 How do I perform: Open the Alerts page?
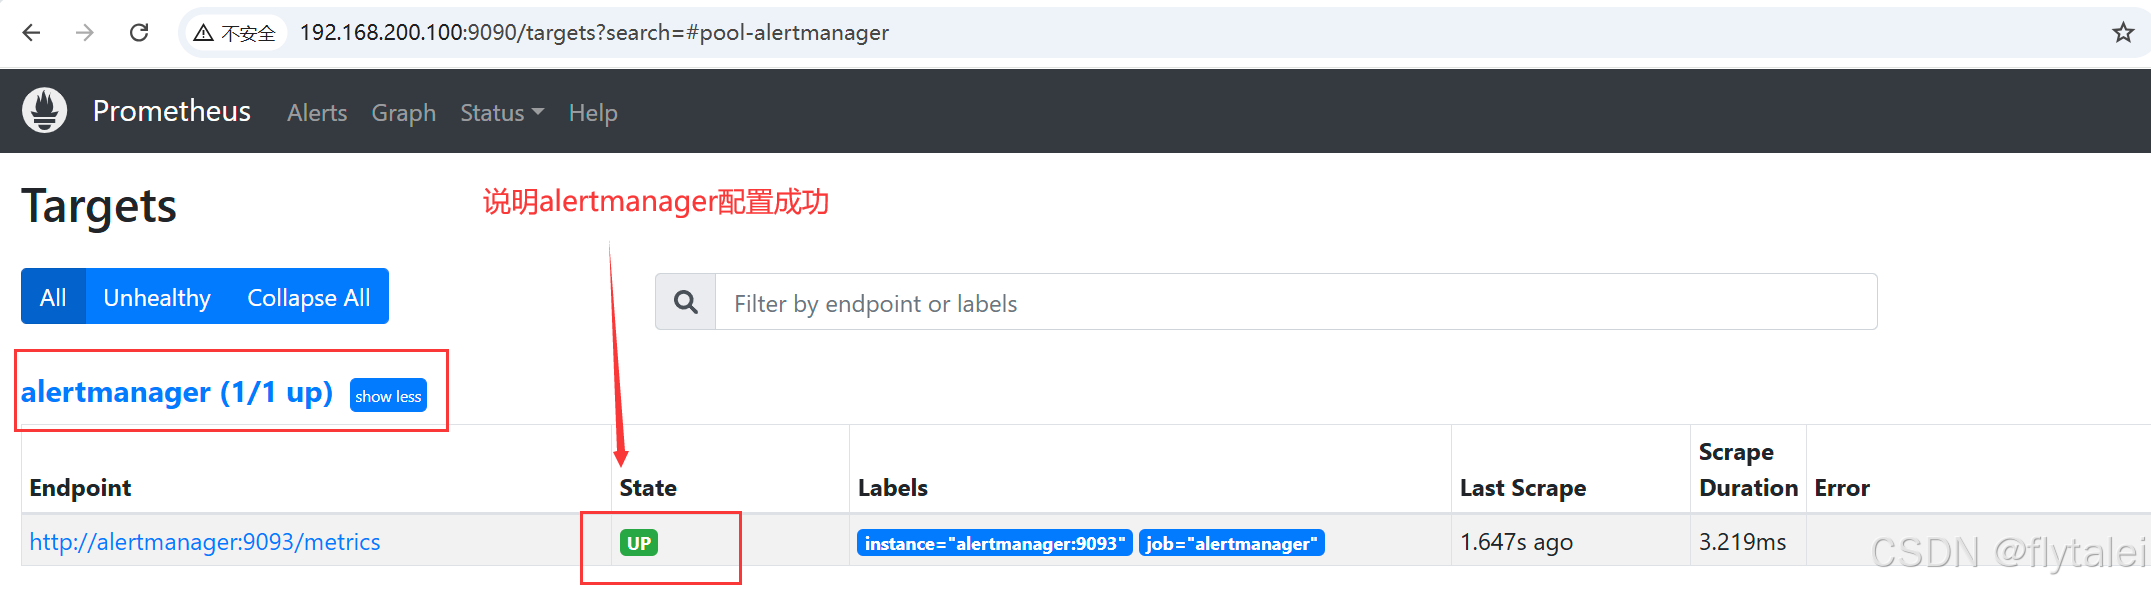click(317, 113)
